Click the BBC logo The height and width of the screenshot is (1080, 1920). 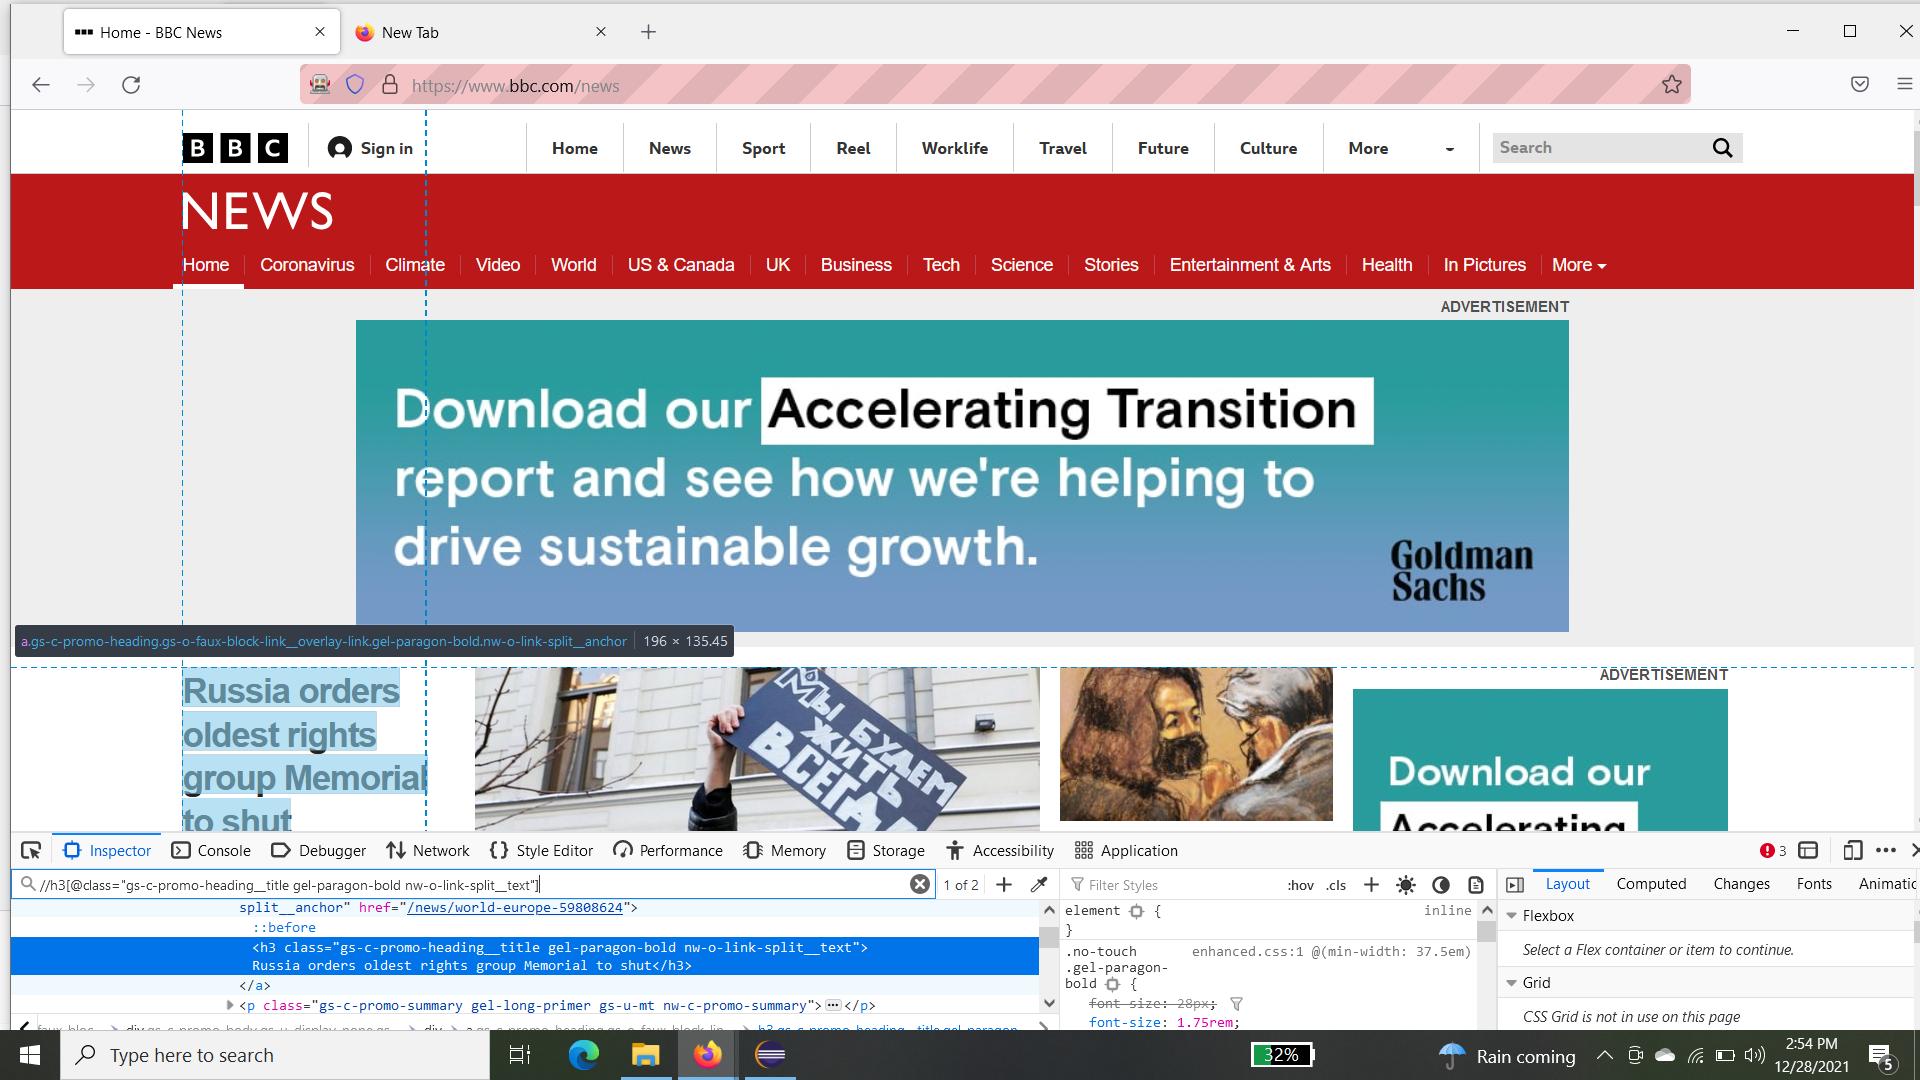235,148
